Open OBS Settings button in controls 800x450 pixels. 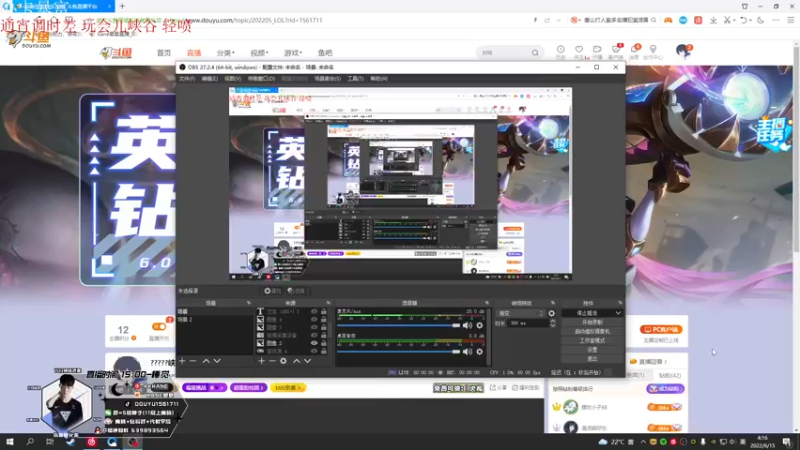click(x=592, y=349)
